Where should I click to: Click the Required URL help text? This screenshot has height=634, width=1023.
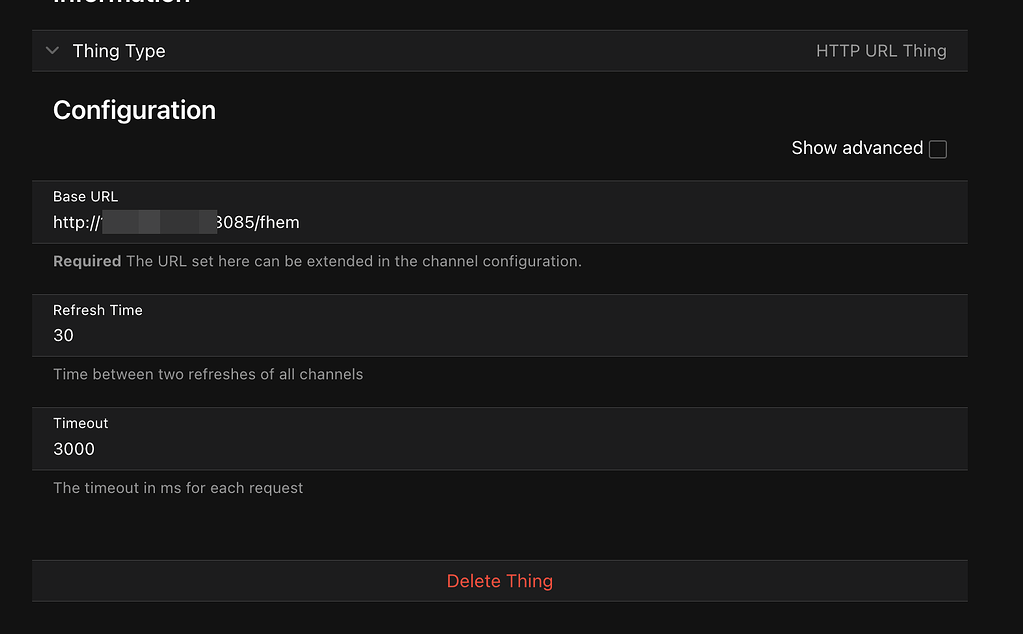pyautogui.click(x=317, y=261)
